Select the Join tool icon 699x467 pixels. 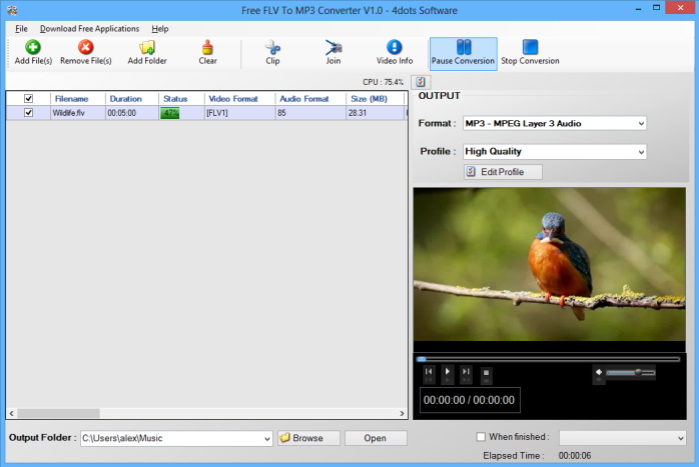point(333,47)
